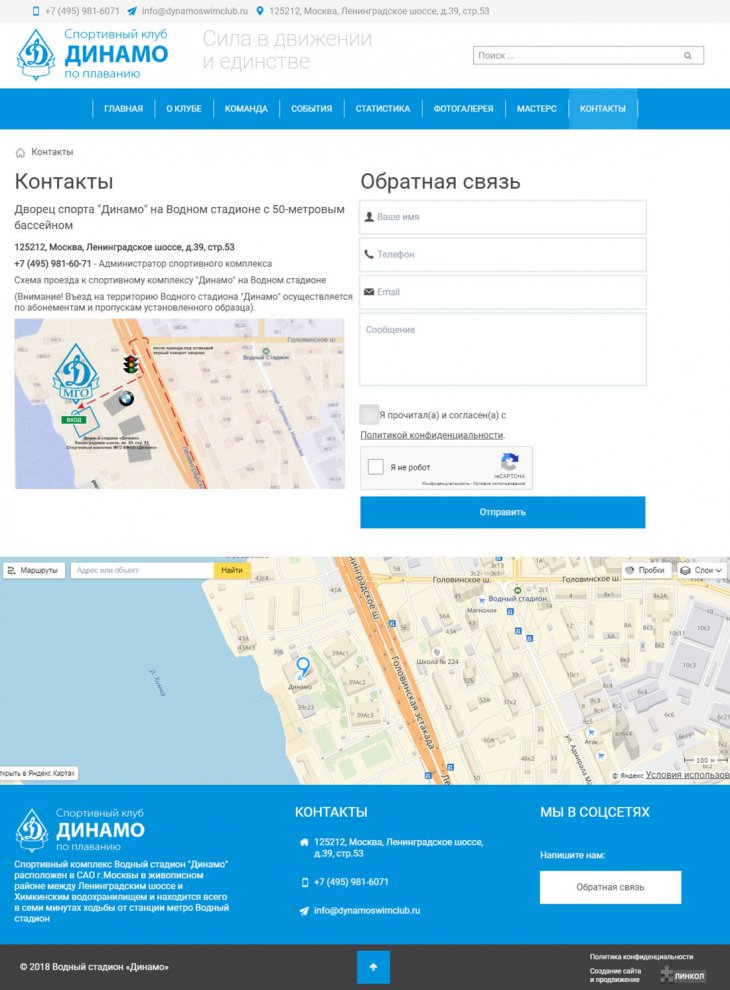Click the reCAPTCHA logo icon

(510, 463)
